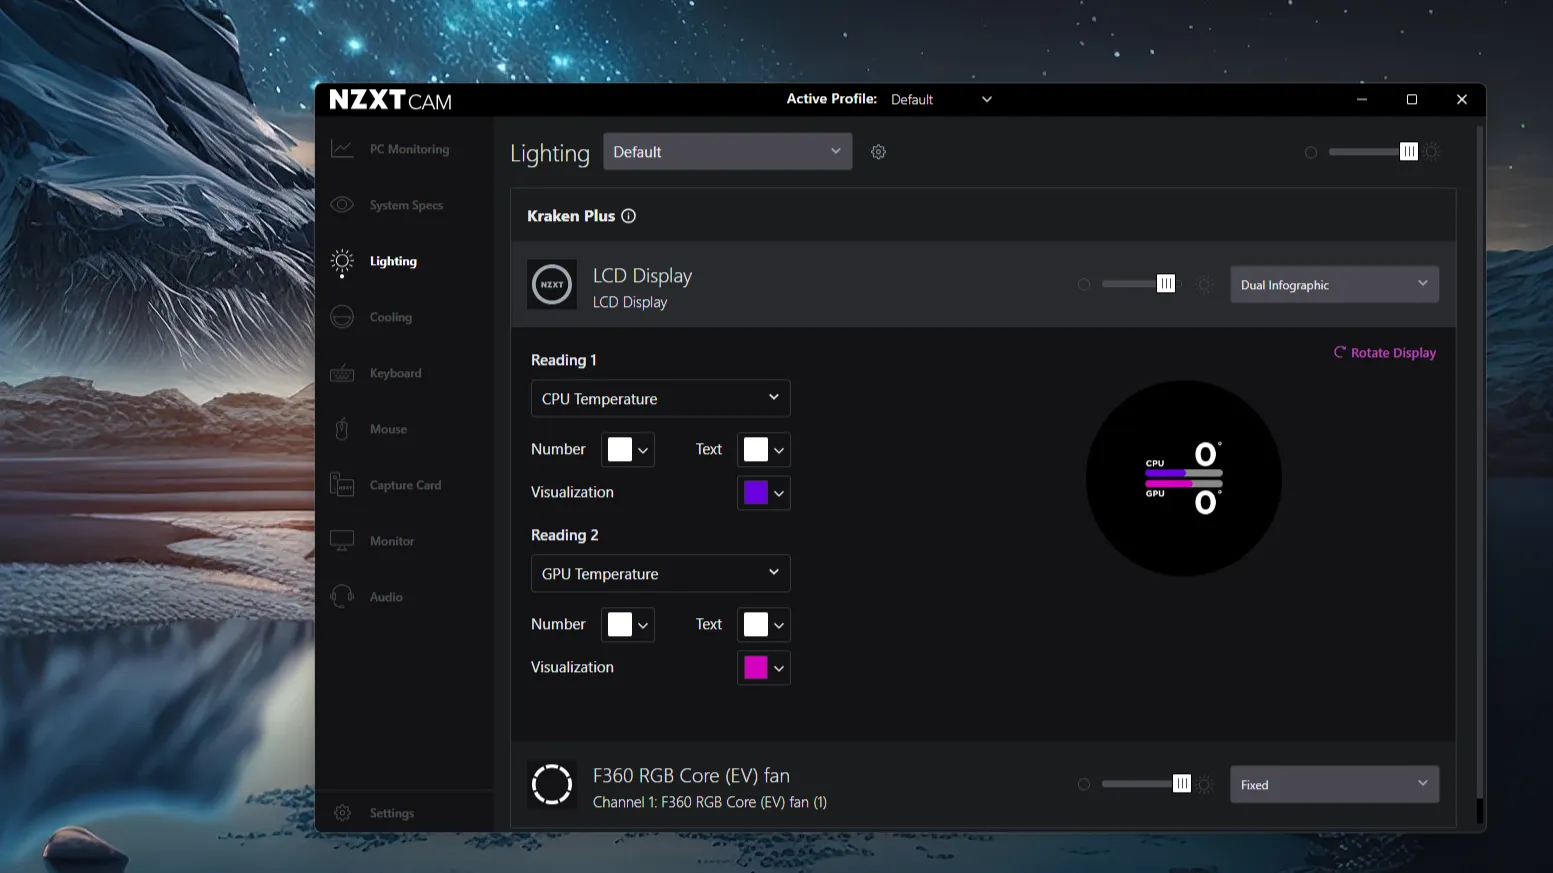The width and height of the screenshot is (1553, 873).
Task: Open Settings at sidebar bottom
Action: (391, 813)
